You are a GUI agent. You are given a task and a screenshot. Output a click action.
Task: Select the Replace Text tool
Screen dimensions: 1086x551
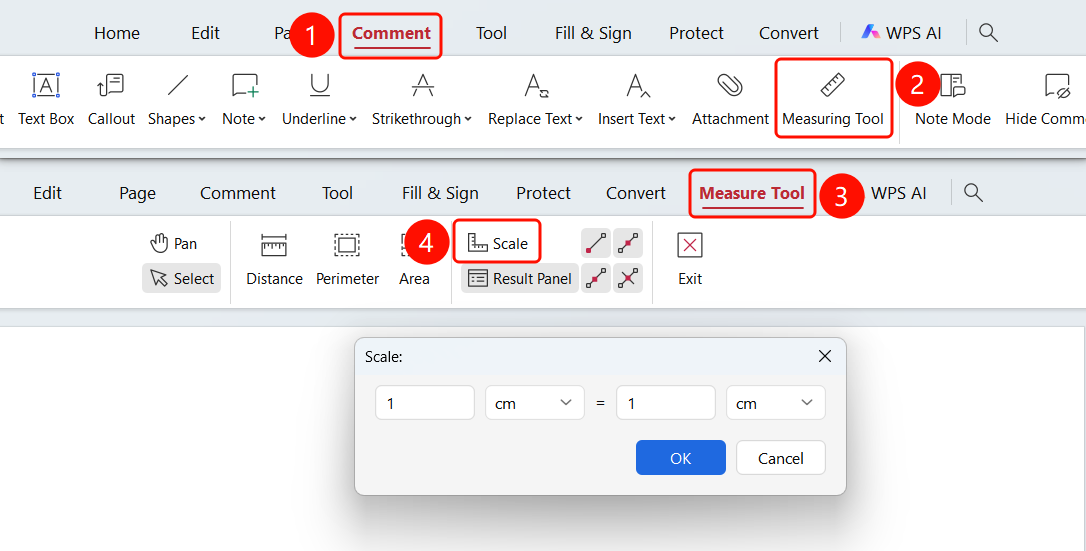tap(535, 100)
